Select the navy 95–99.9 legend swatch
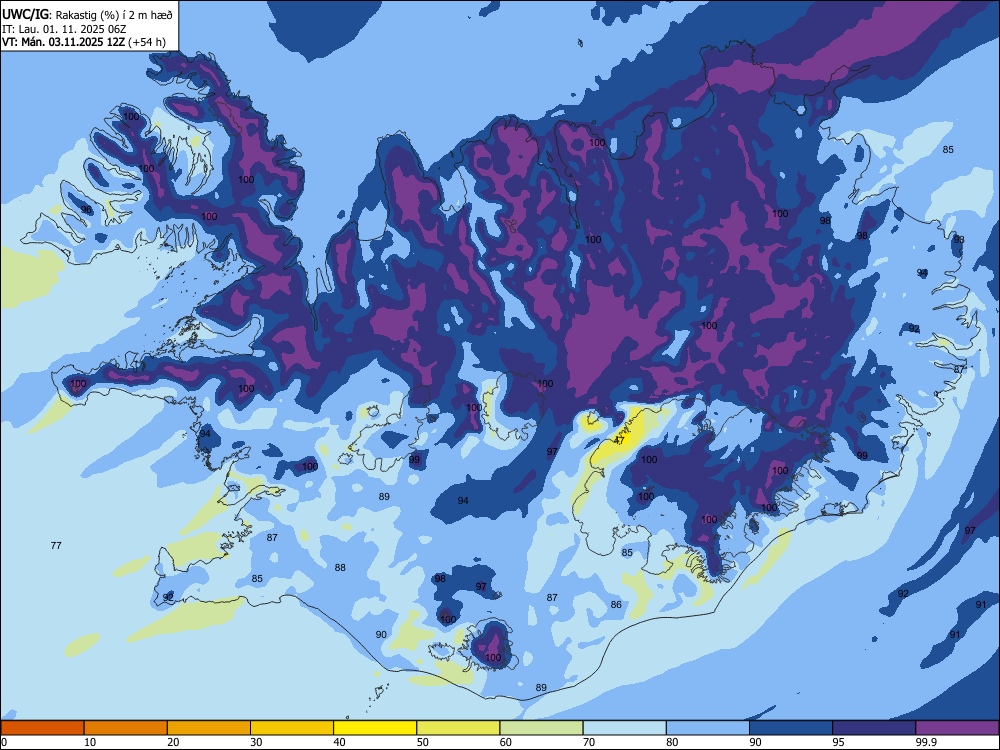This screenshot has height=750, width=1000. click(874, 728)
